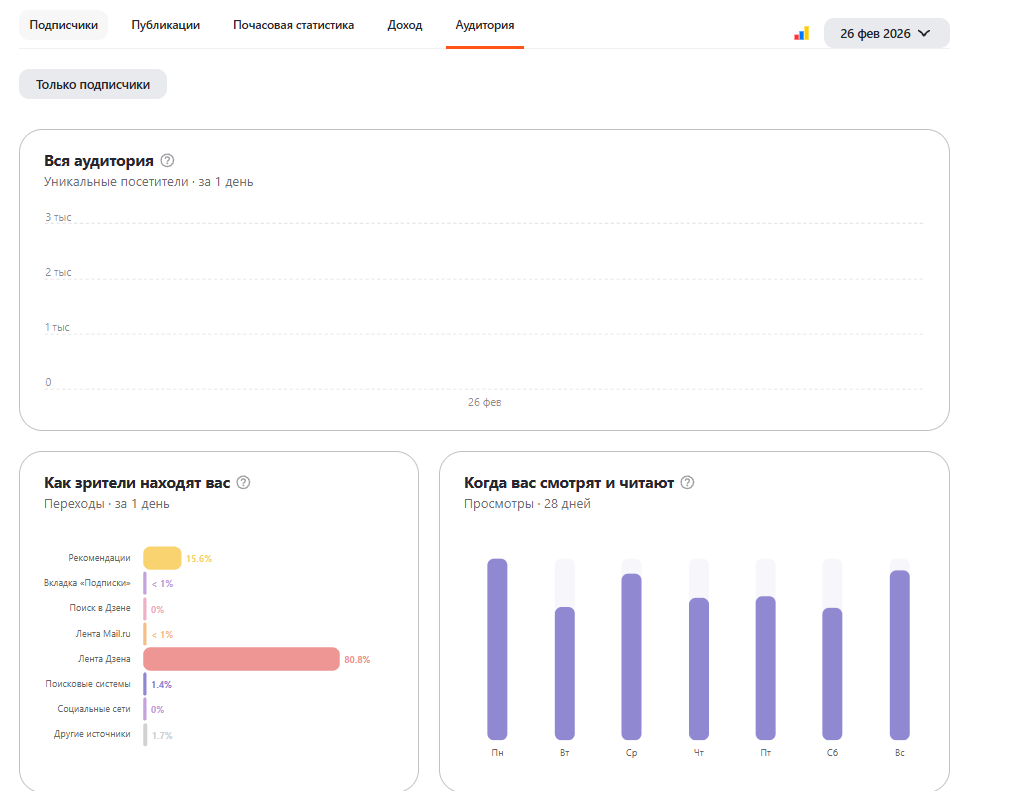Select the yellow Рекомендации bar

point(162,558)
